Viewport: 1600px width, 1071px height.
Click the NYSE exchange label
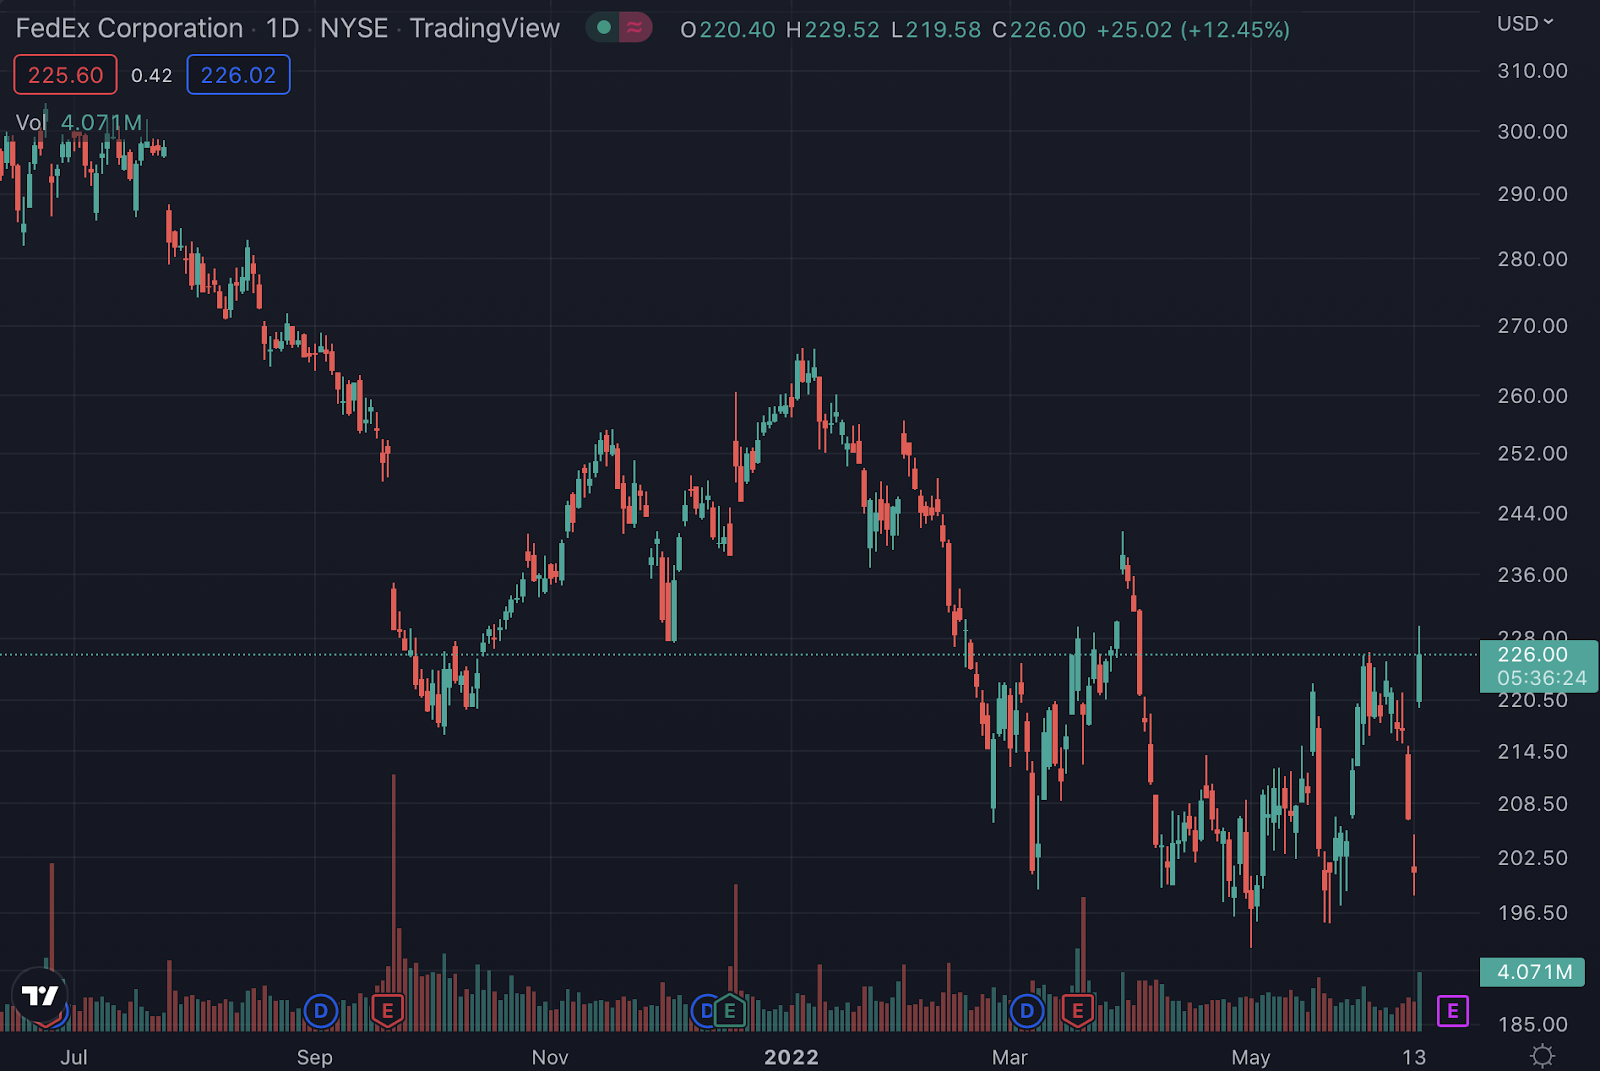(354, 28)
